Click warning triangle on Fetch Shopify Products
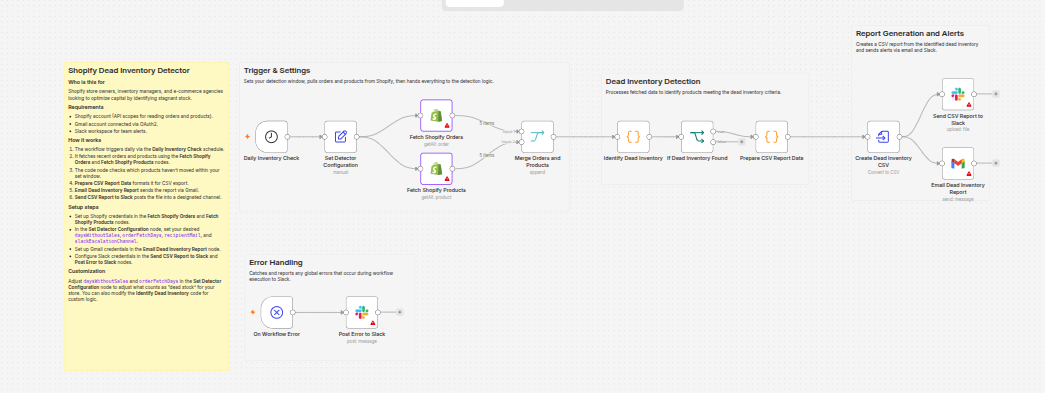This screenshot has height=393, width=1045. 447,179
